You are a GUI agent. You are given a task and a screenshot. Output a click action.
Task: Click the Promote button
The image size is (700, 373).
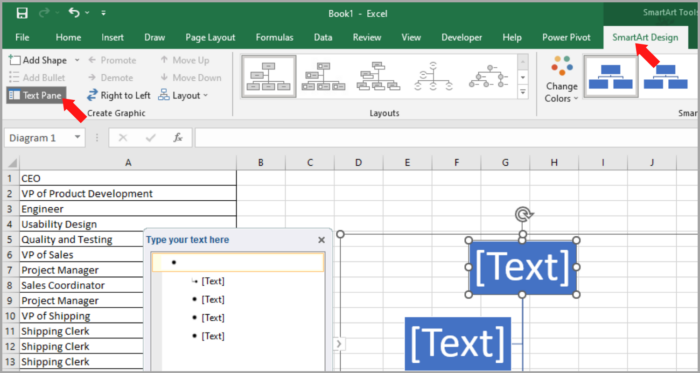pyautogui.click(x=112, y=60)
